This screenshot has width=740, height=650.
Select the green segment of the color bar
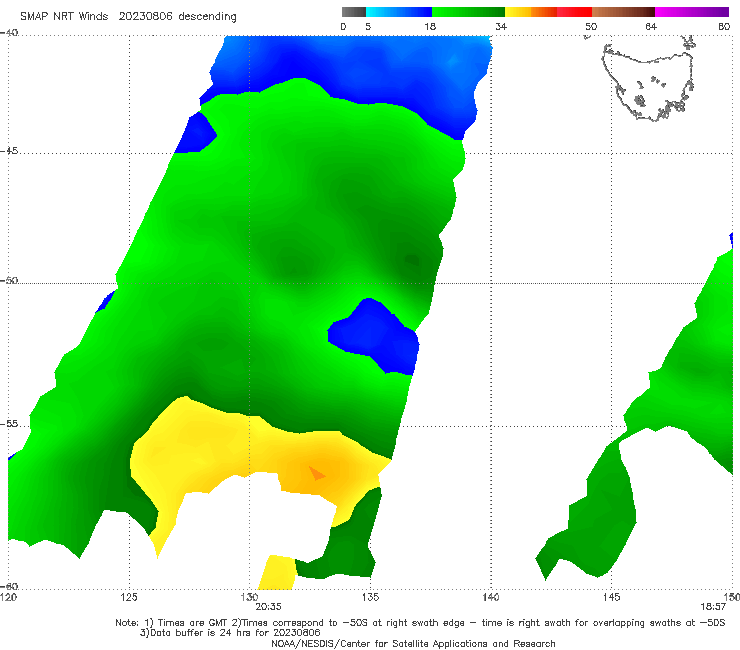point(468,12)
